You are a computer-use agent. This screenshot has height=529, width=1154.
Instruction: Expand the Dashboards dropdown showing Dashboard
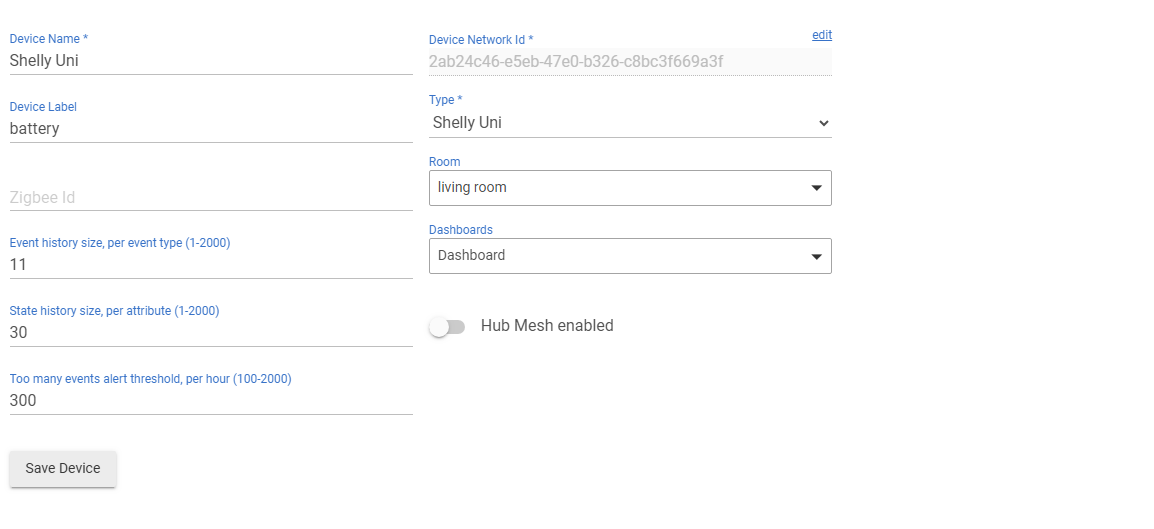[x=630, y=256]
